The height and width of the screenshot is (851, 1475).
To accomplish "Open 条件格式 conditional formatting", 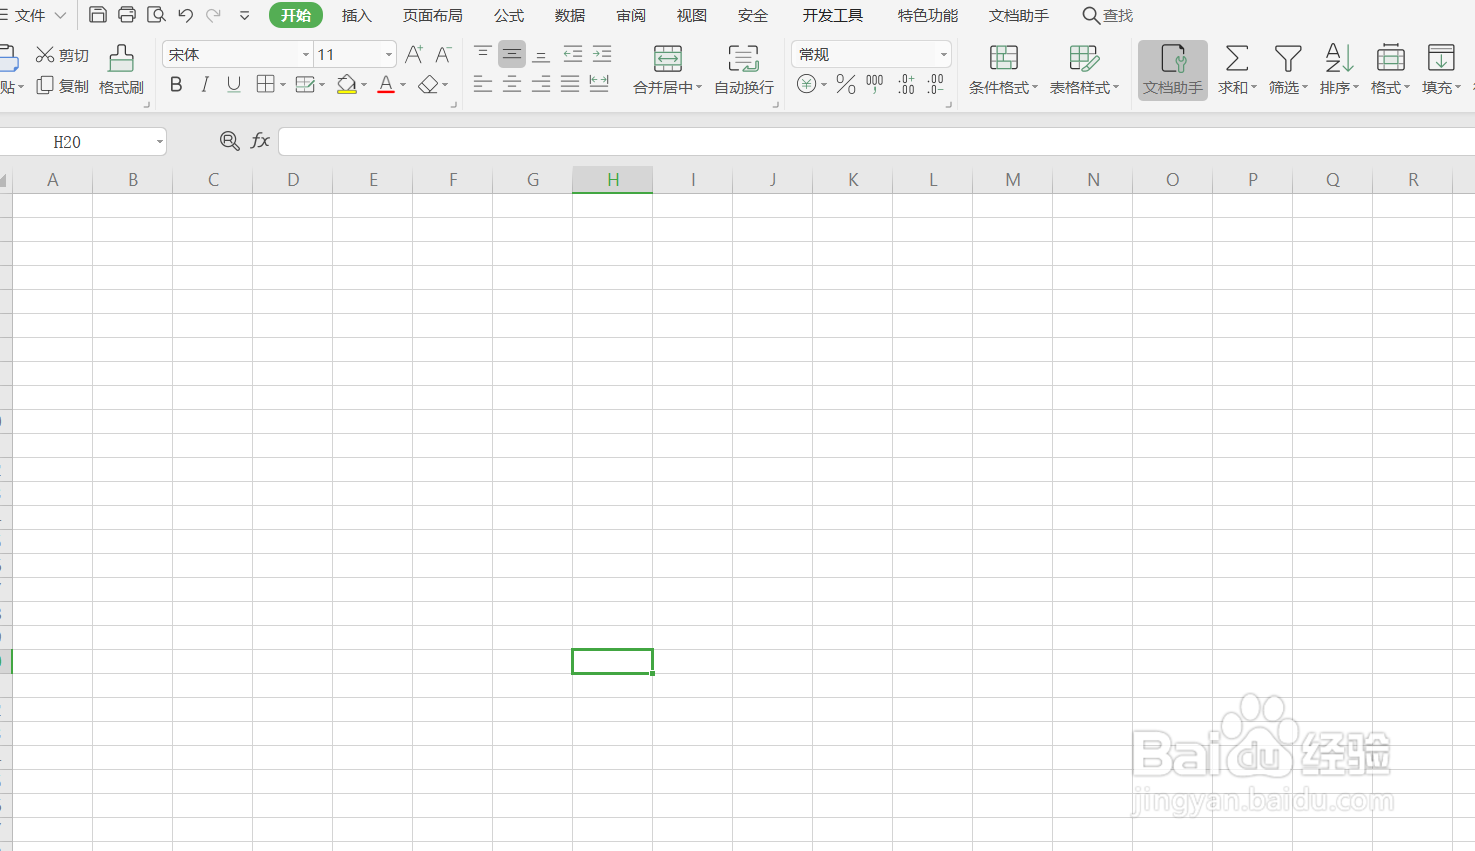I will click(x=1003, y=70).
